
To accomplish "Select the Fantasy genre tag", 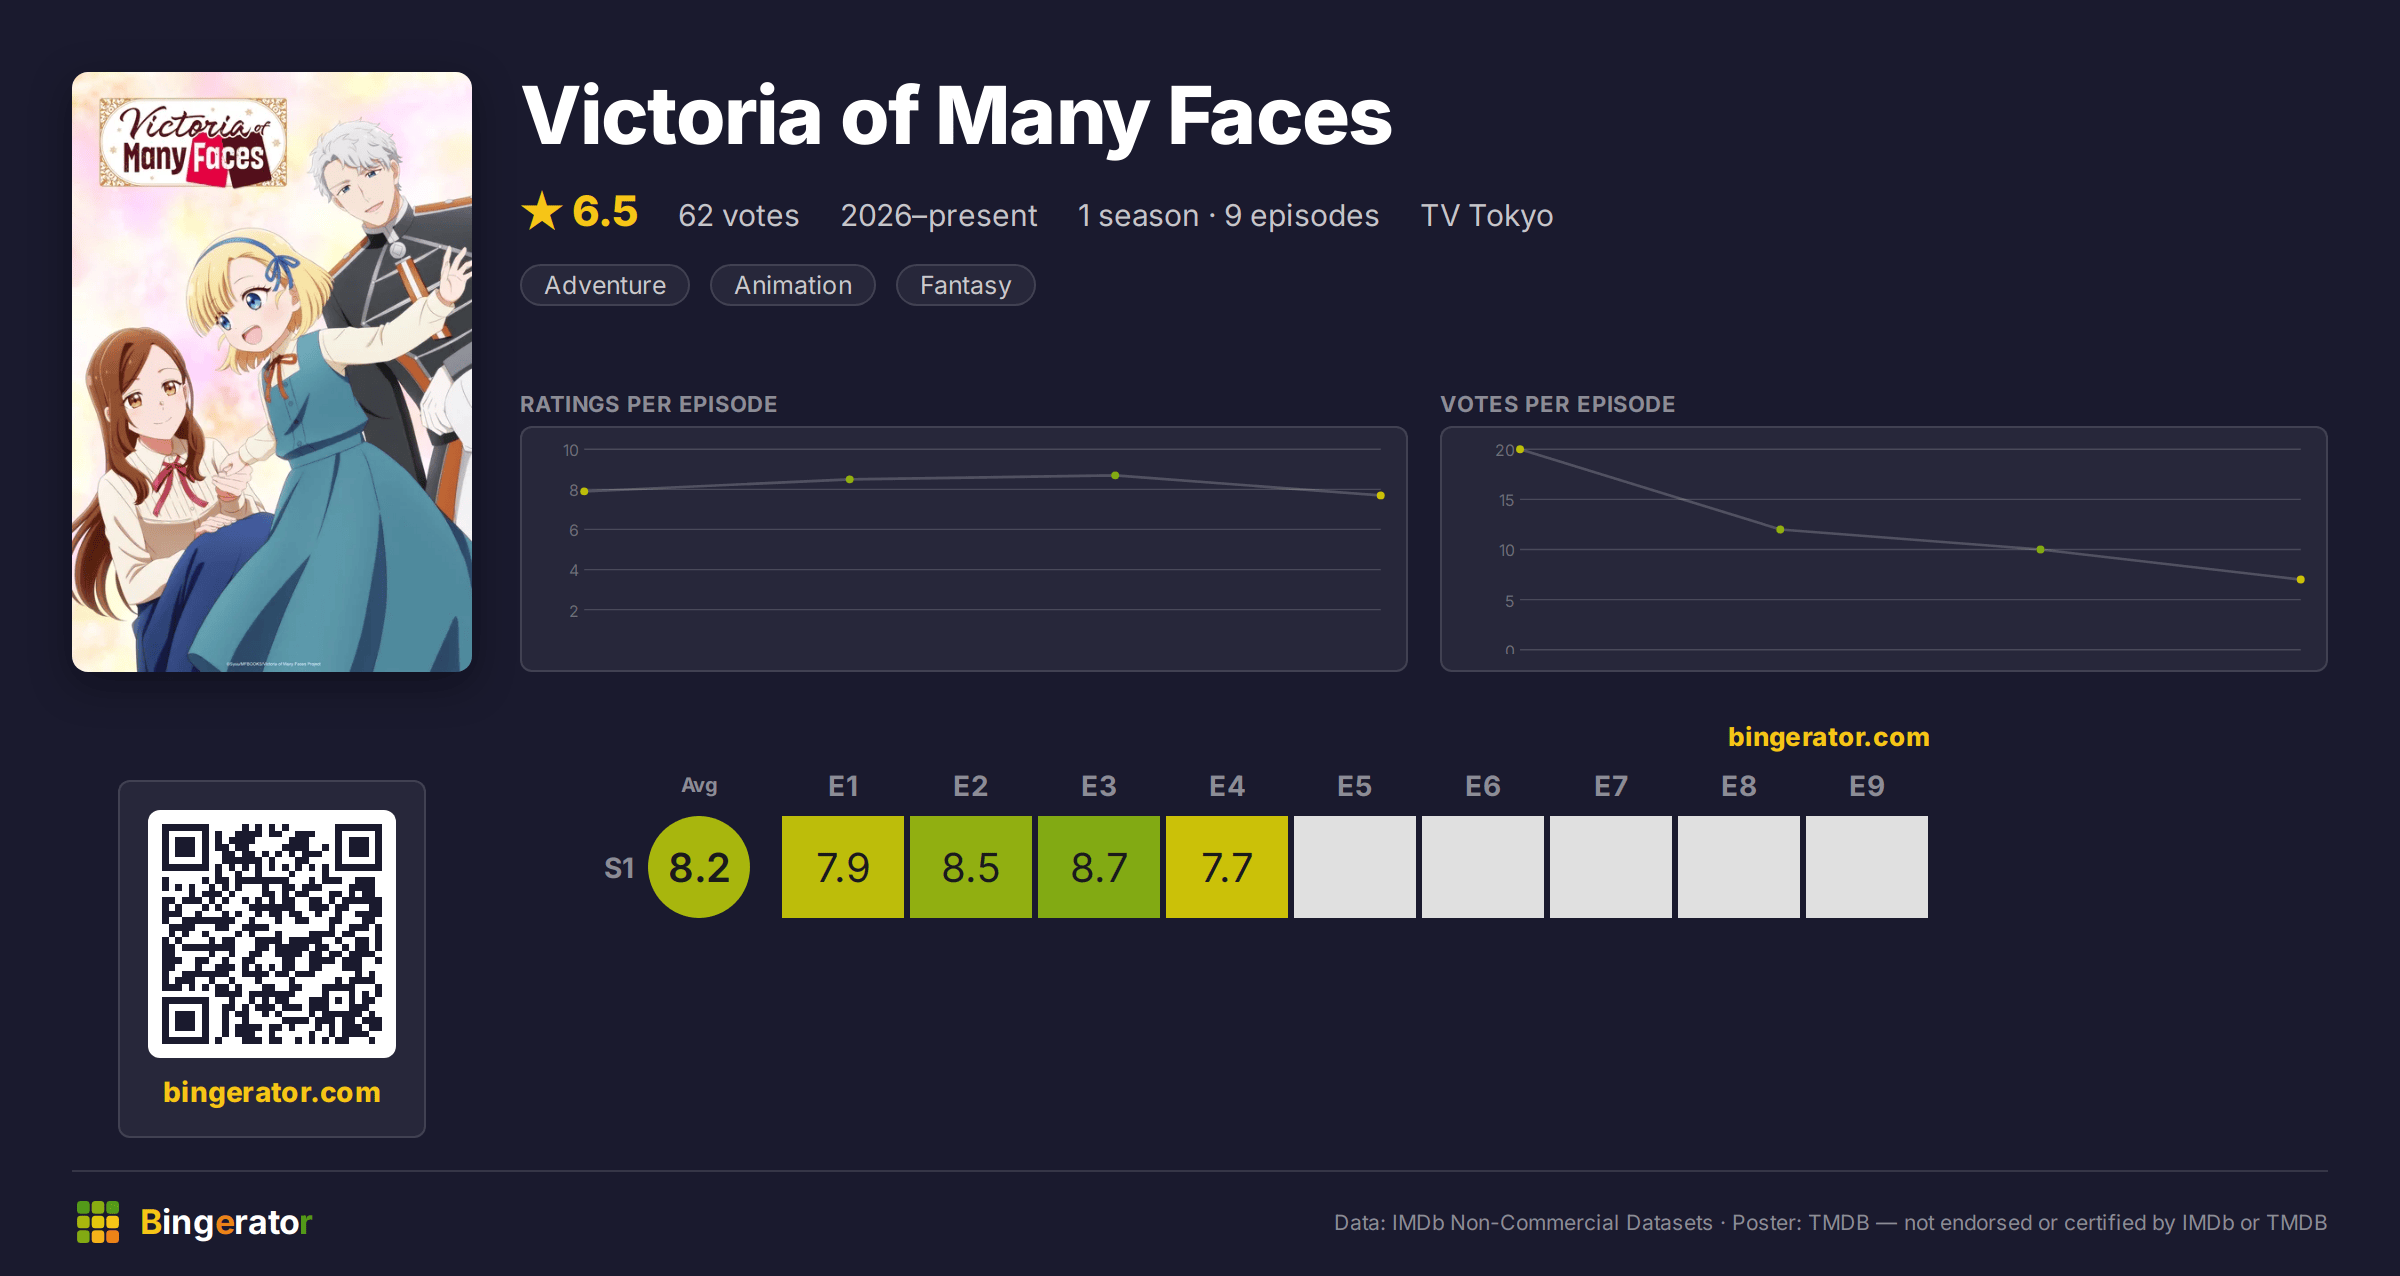I will point(966,285).
